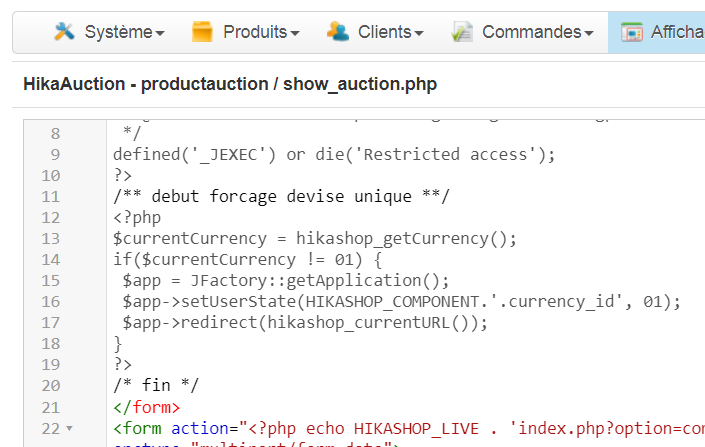
Task: Expand the Clients dropdown caret
Action: pyautogui.click(x=419, y=33)
